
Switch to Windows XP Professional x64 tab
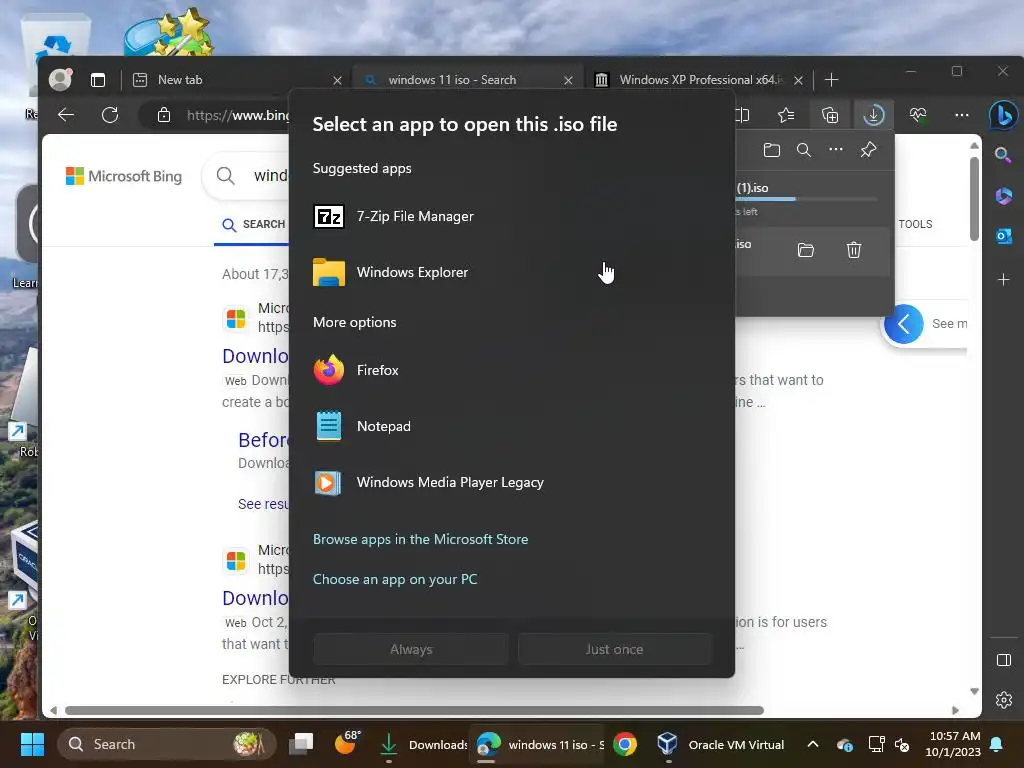[697, 80]
